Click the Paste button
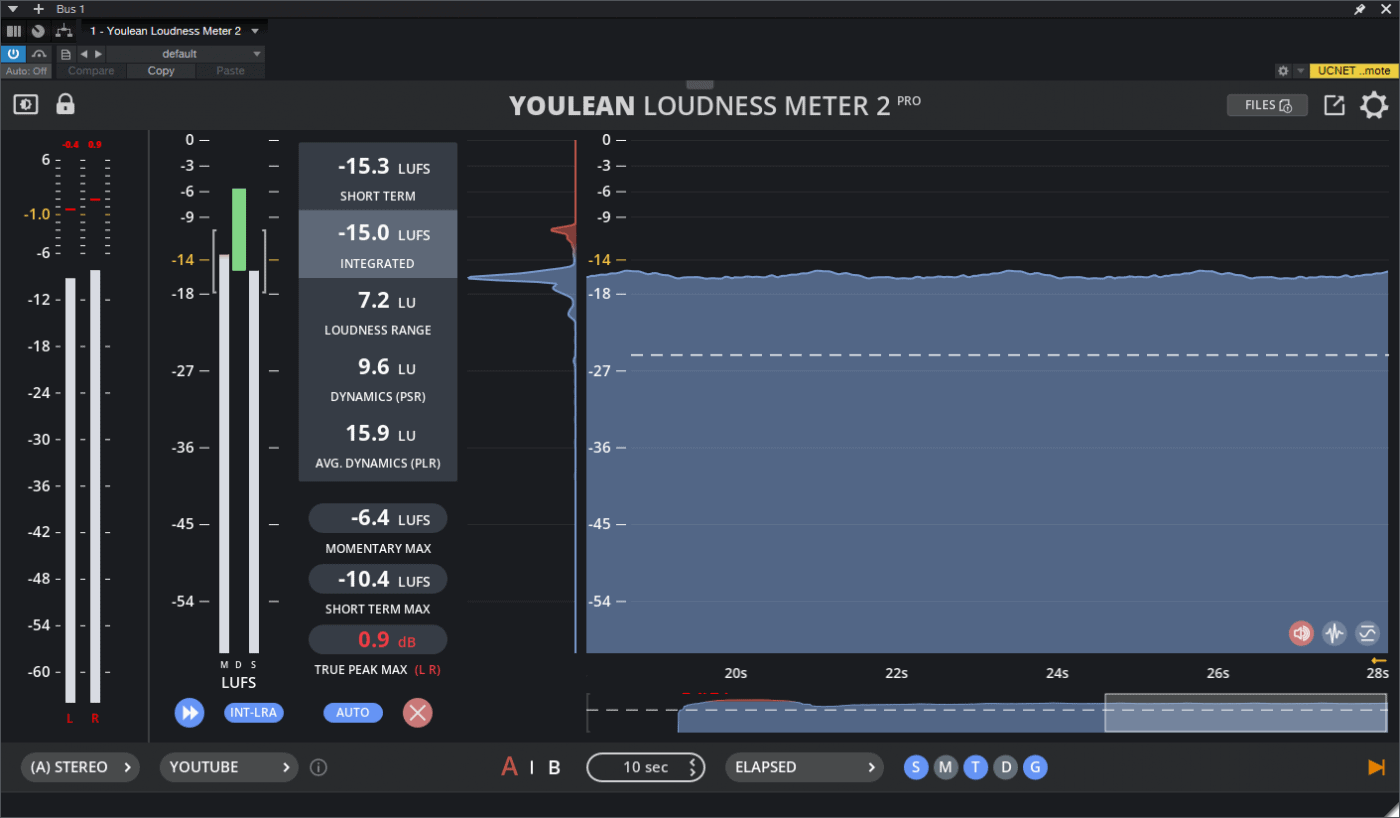 [x=231, y=71]
